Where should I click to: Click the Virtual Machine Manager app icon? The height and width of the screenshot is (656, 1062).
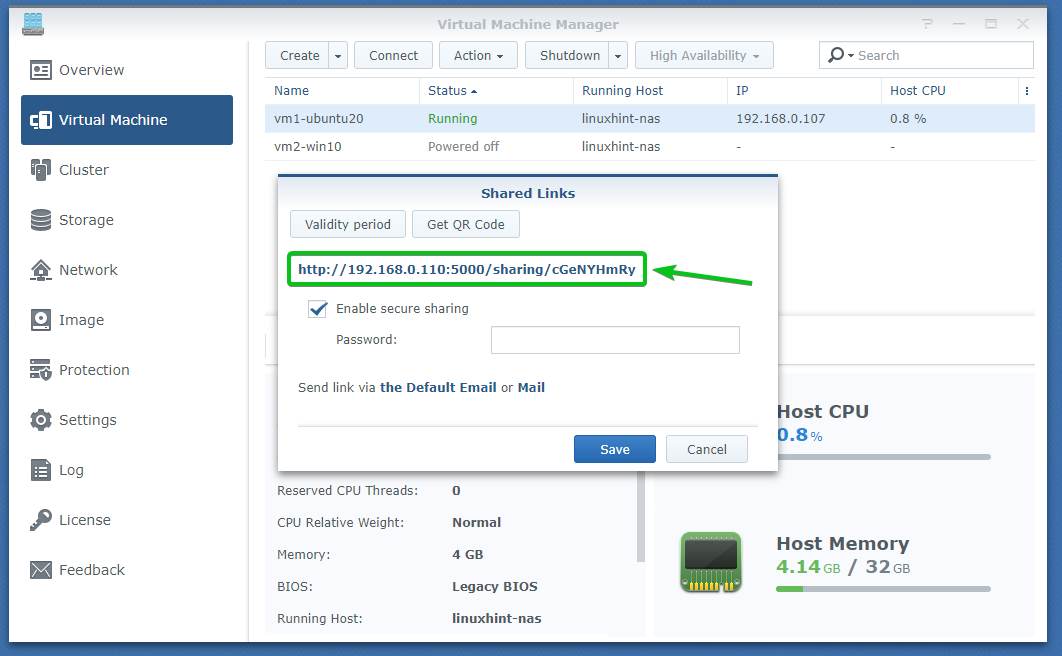point(33,24)
